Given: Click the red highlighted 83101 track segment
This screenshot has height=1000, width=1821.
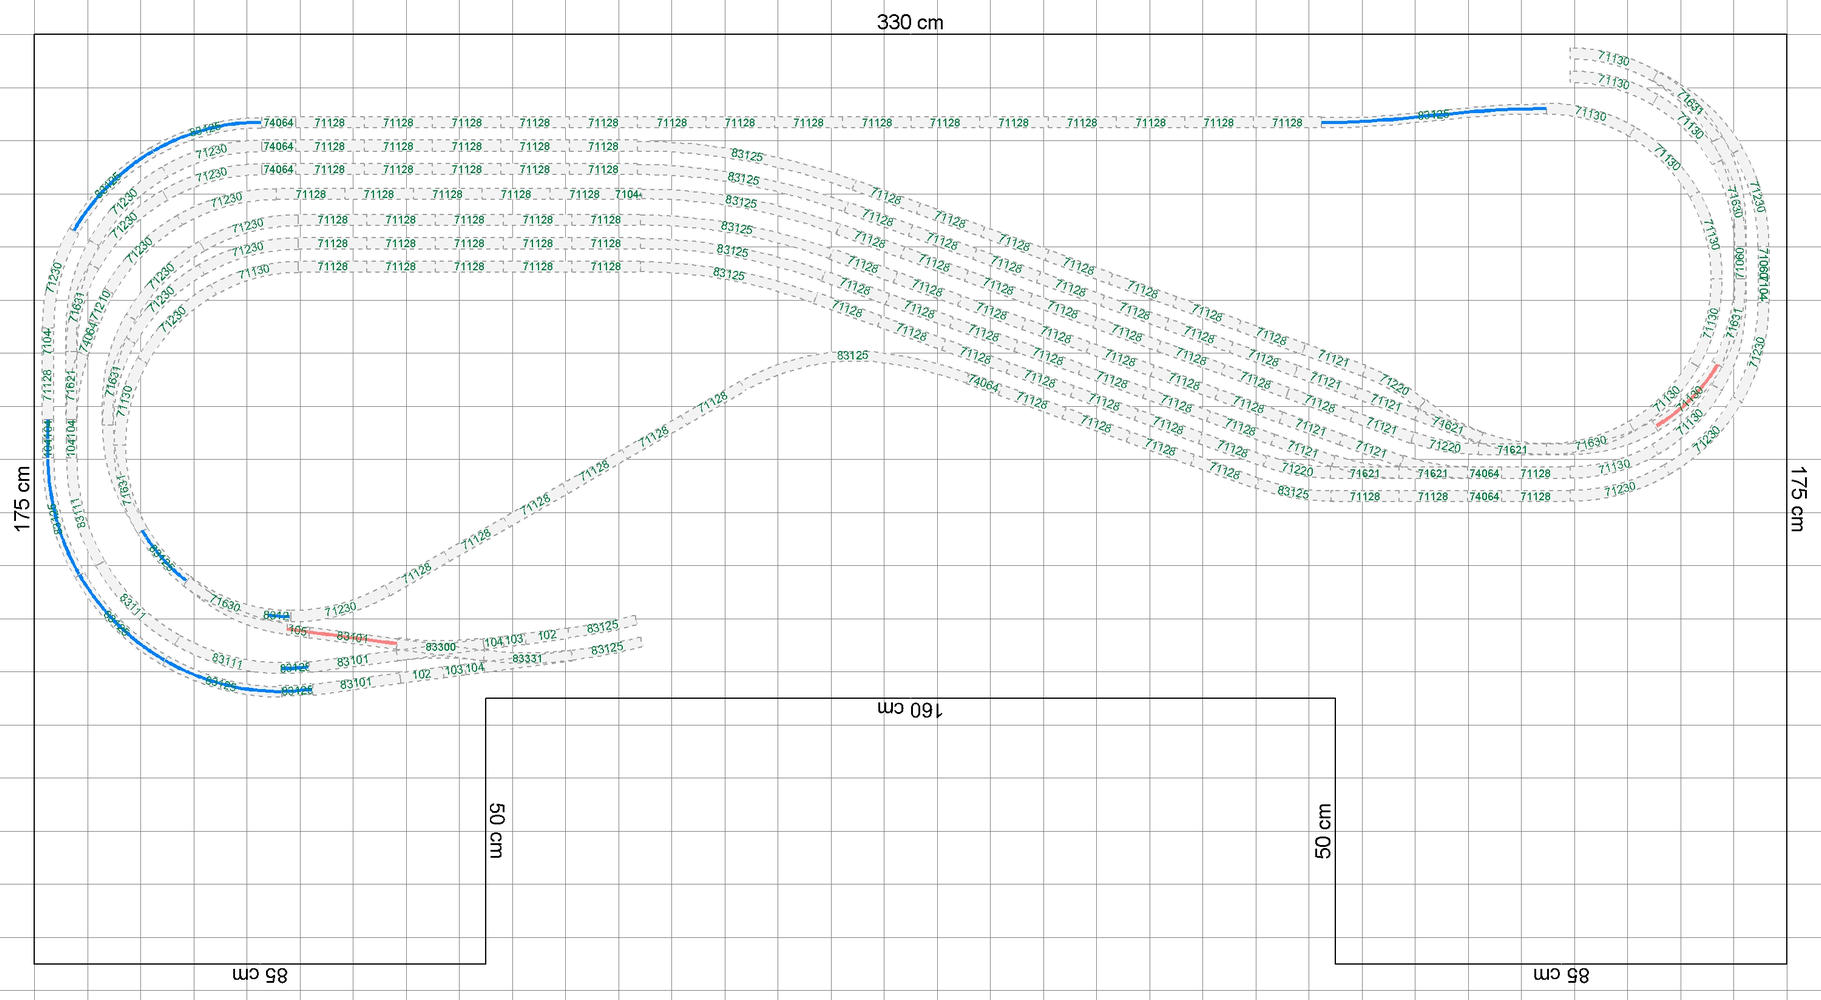Looking at the screenshot, I should point(351,637).
